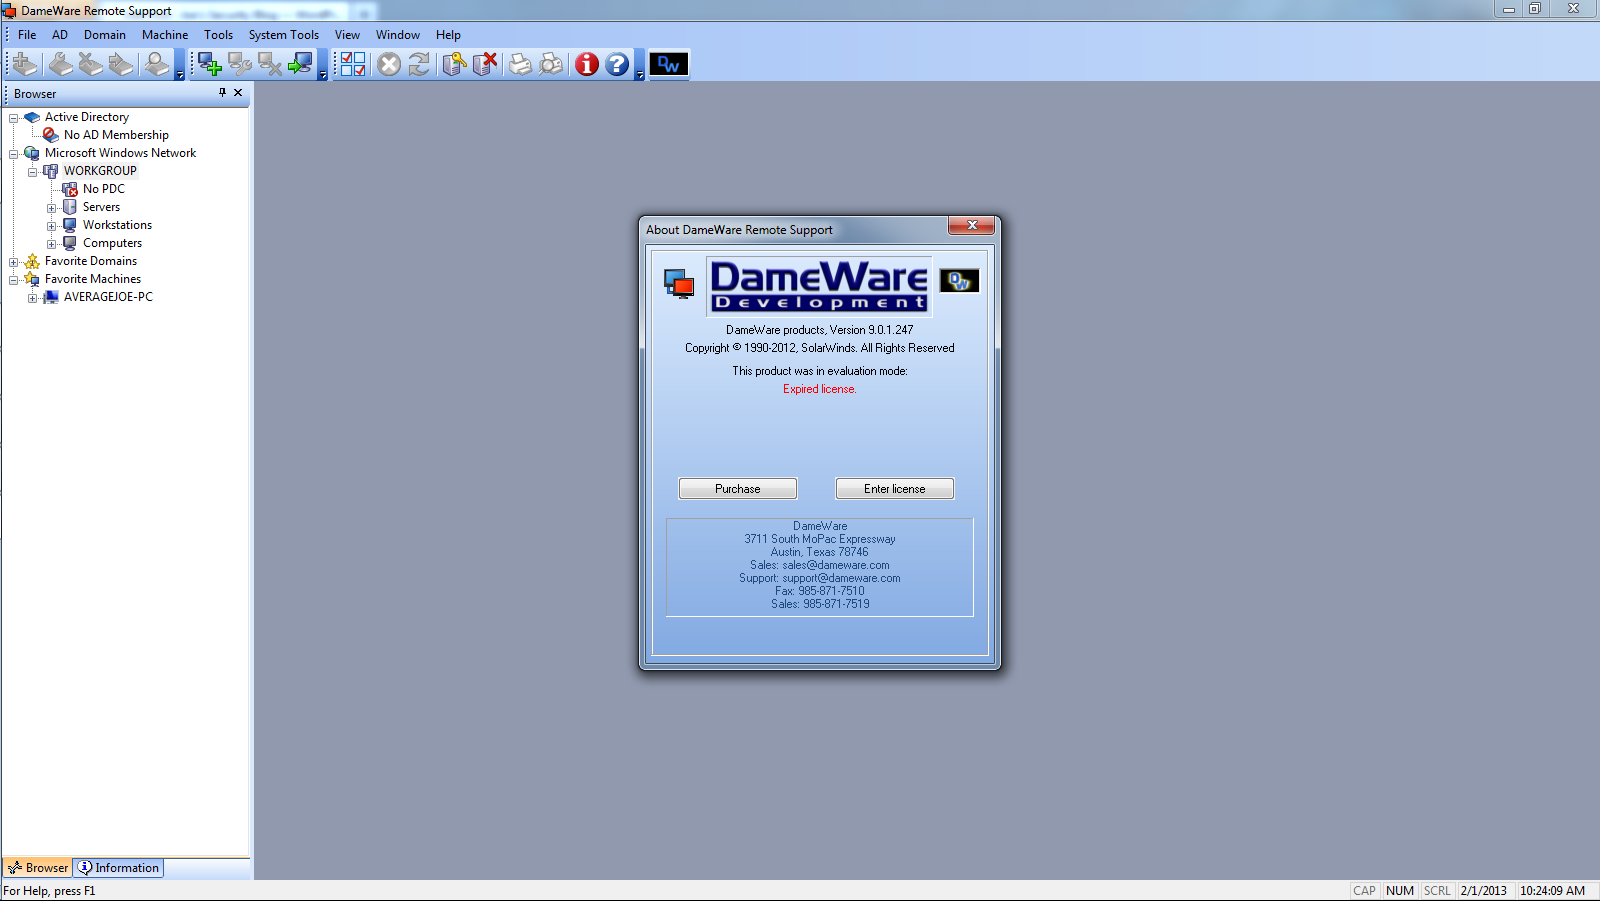Open the AD menu
The image size is (1600, 901).
click(60, 35)
